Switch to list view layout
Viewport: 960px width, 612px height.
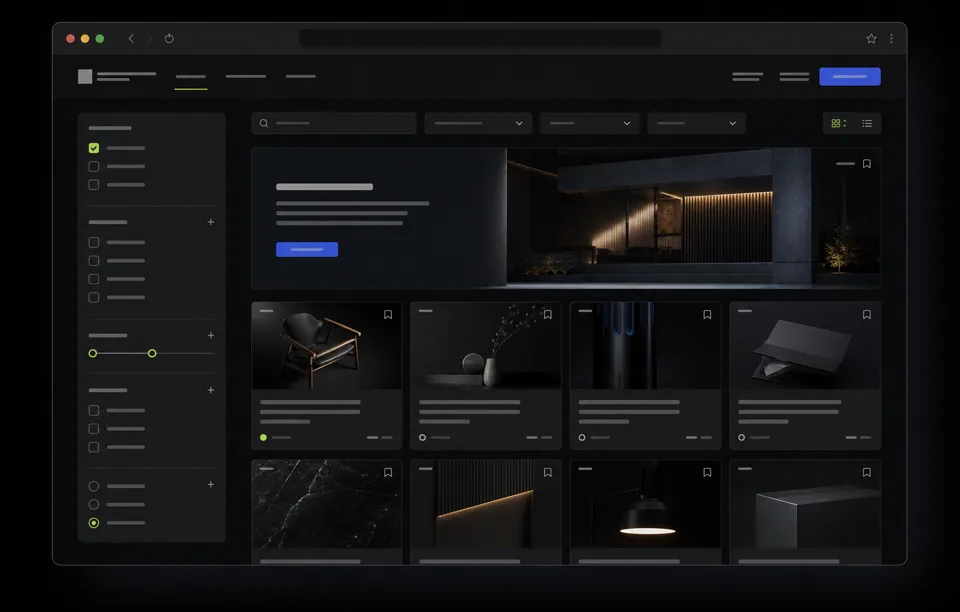coord(867,123)
